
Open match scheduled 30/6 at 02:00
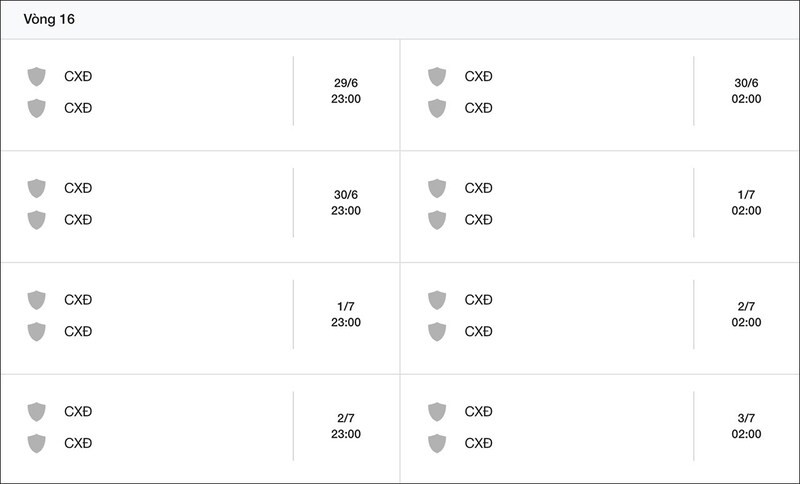pos(600,95)
